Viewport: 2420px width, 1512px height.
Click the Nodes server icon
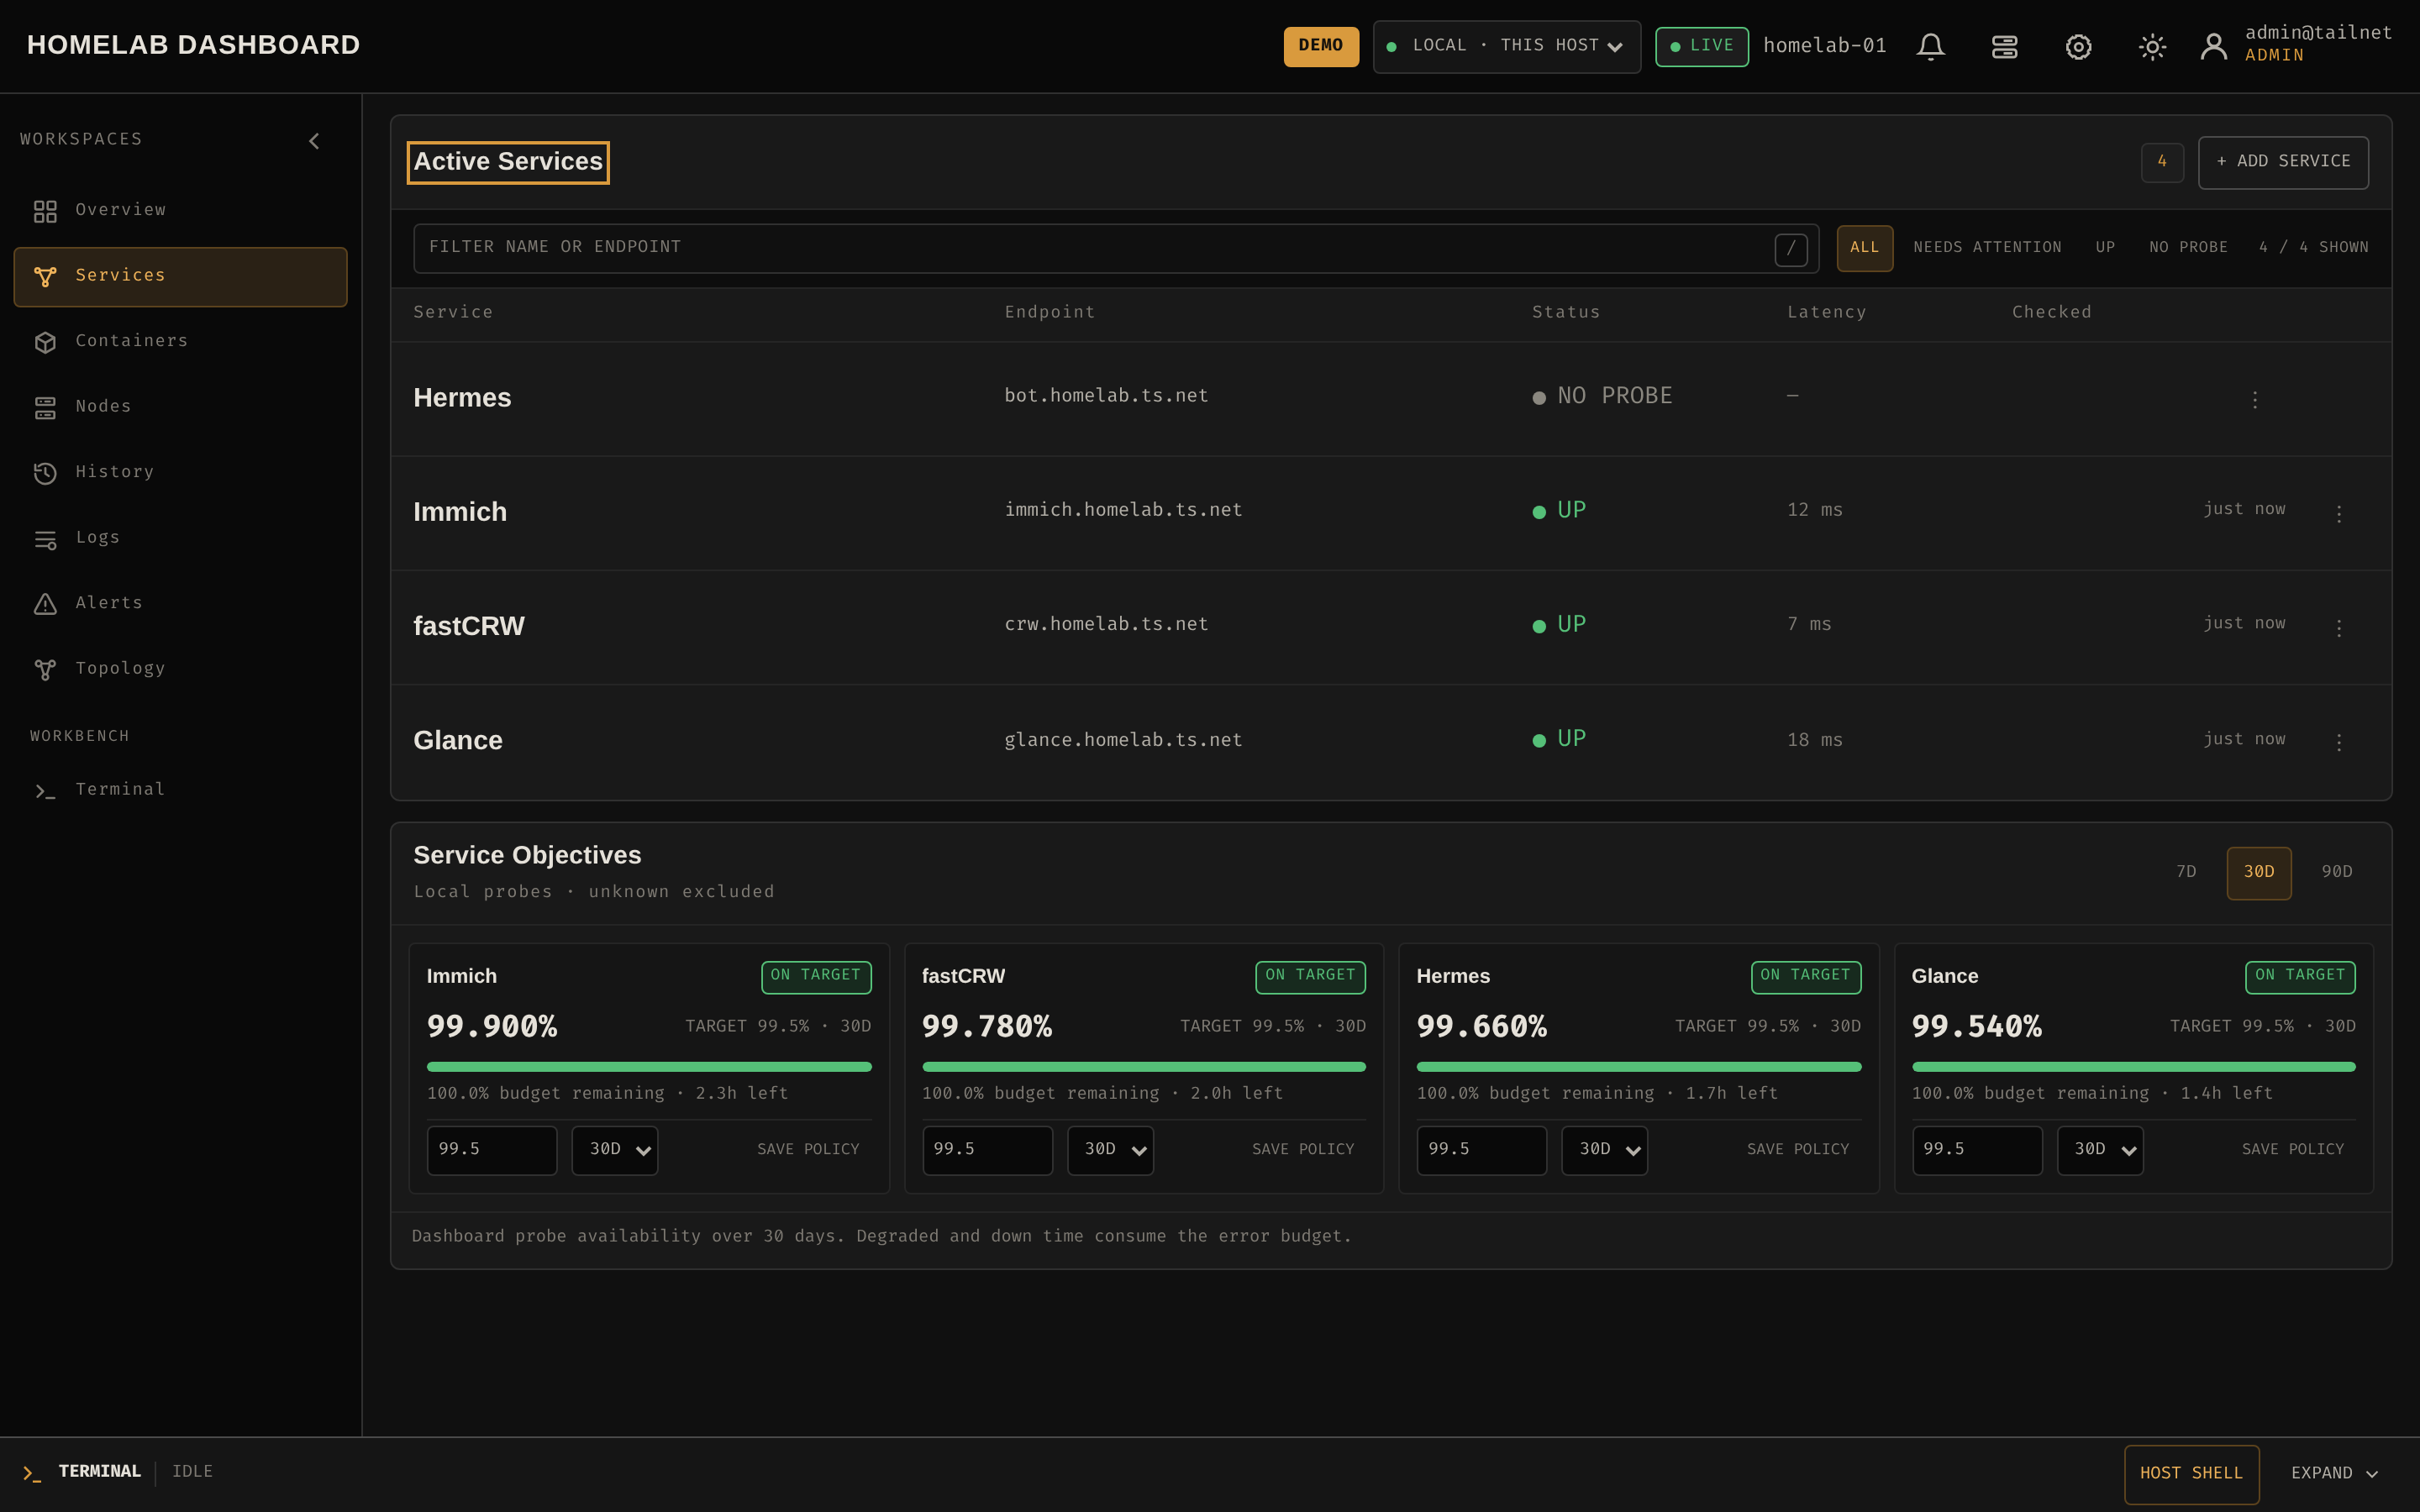point(45,408)
